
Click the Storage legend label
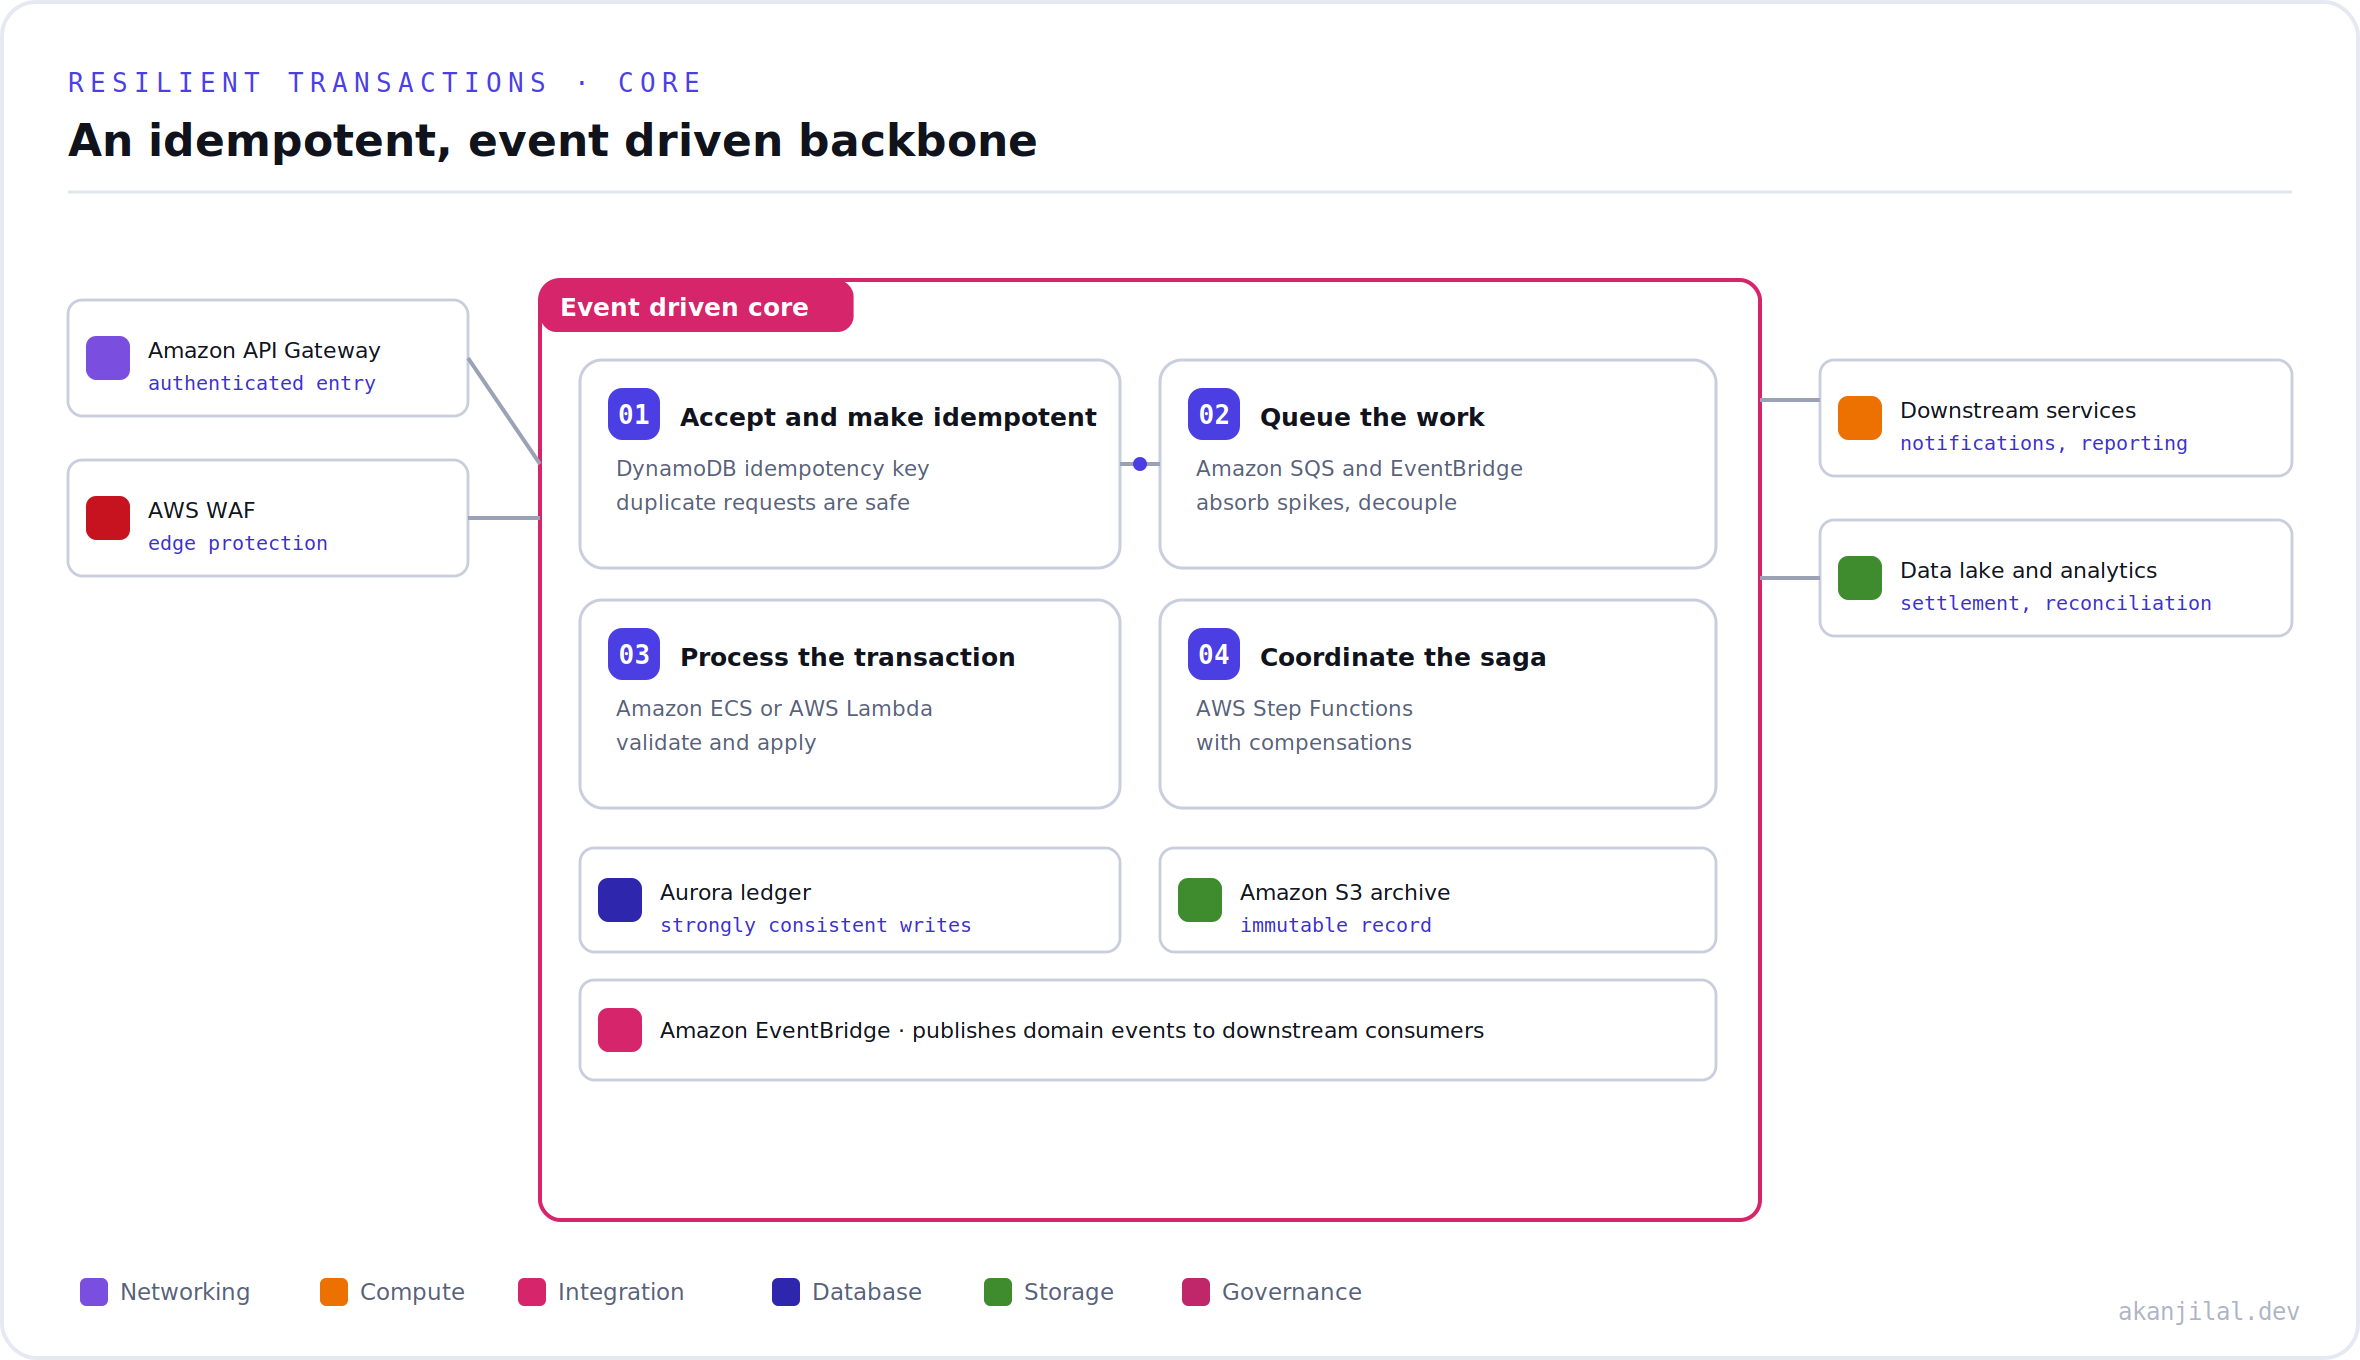coord(1069,1292)
